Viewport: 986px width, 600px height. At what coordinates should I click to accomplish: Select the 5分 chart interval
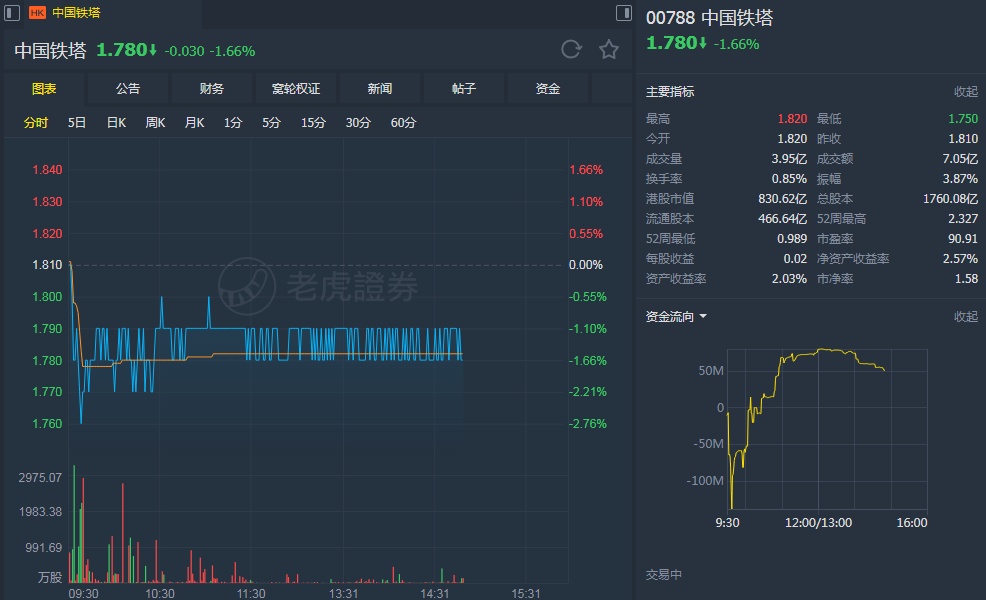click(271, 123)
